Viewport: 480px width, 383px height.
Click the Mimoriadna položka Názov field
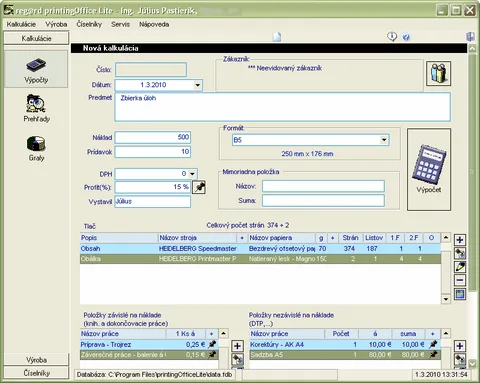(323, 186)
